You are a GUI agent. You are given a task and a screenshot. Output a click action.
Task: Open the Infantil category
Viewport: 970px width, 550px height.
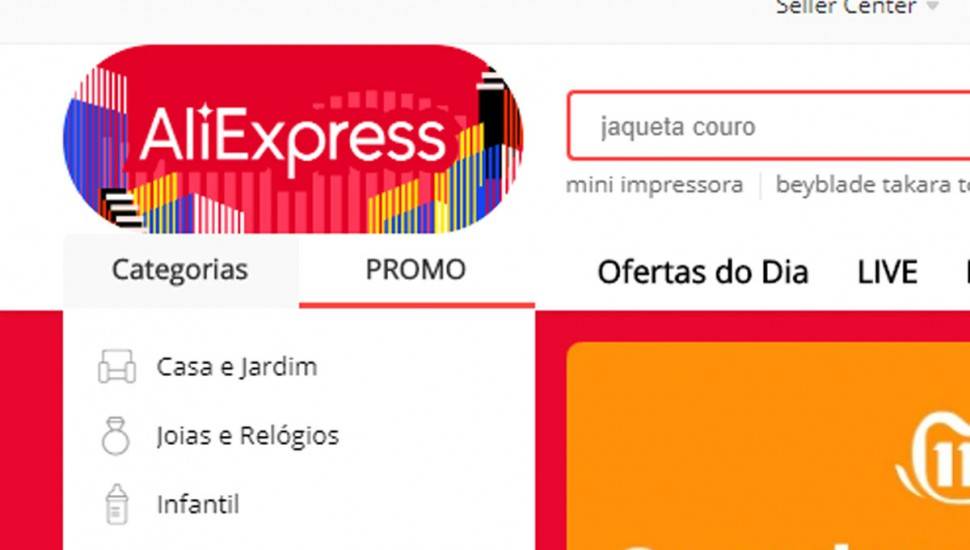click(x=198, y=505)
